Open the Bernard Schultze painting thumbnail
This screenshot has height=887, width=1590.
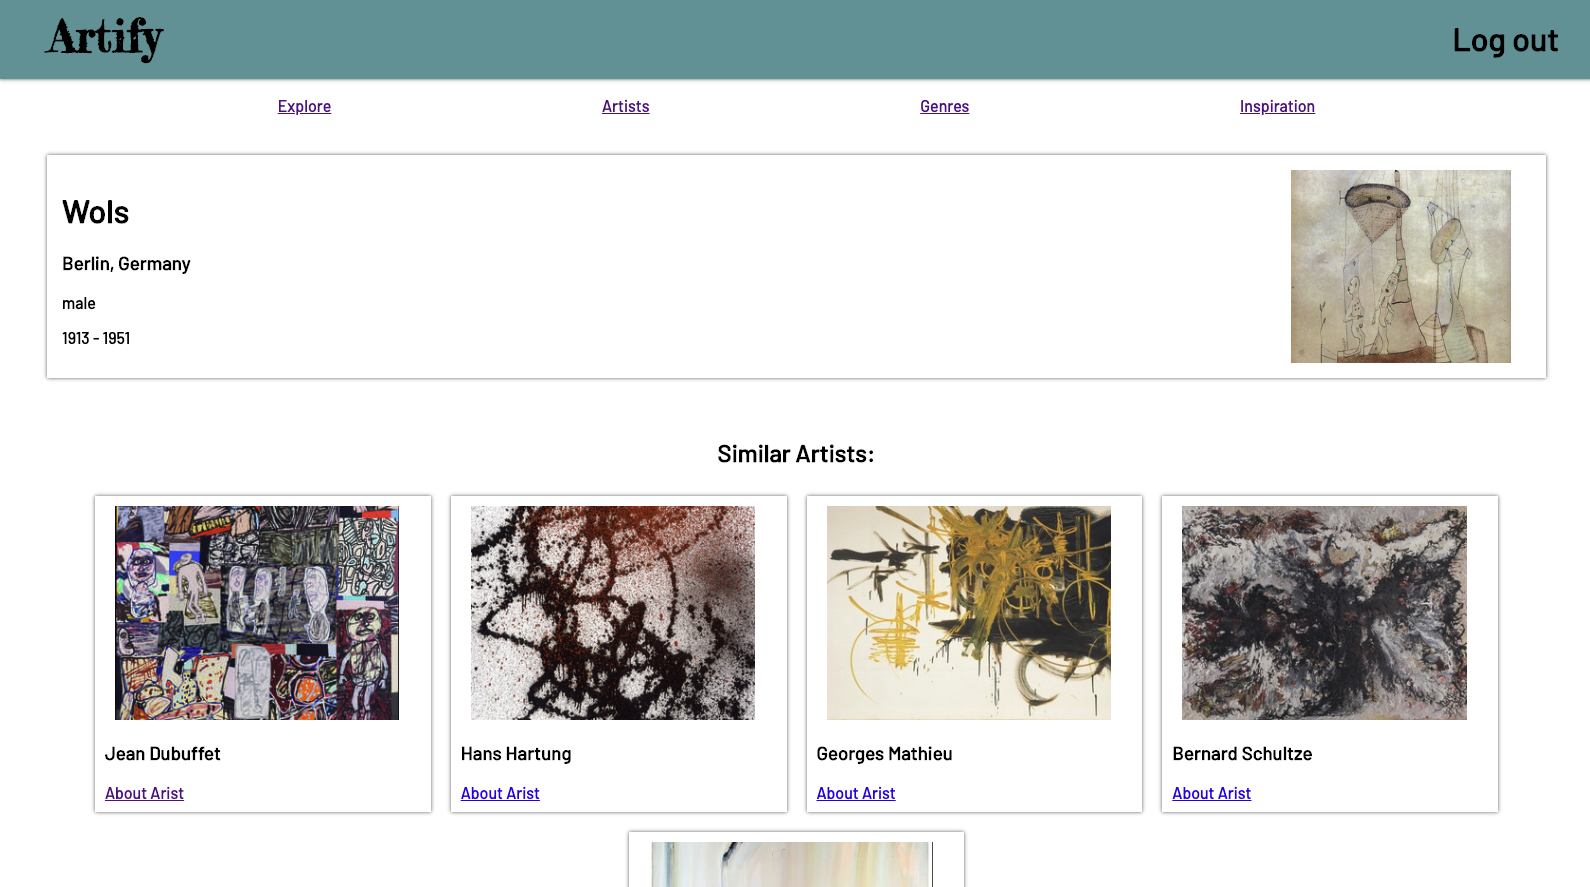1324,613
